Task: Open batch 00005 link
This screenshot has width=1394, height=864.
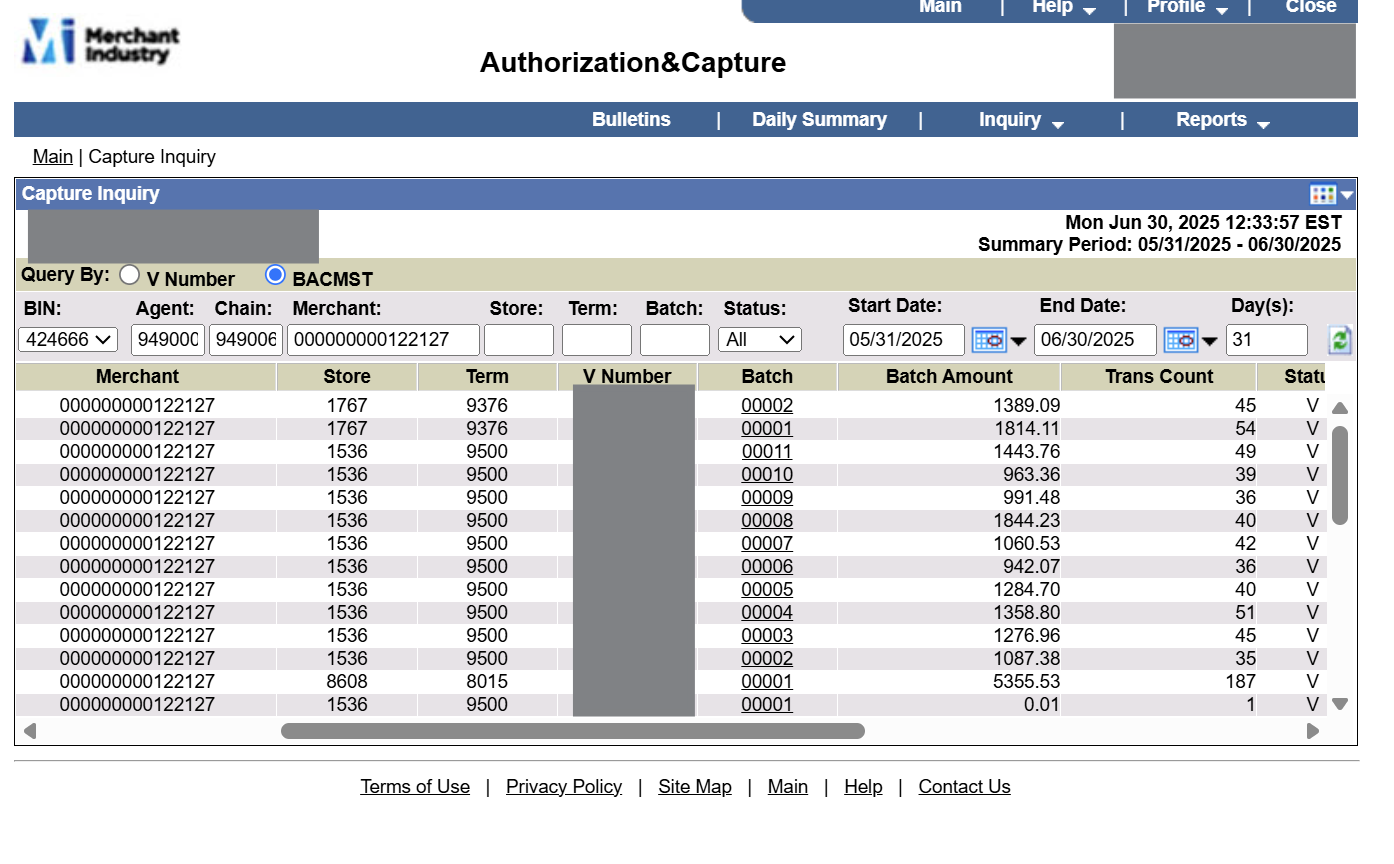Action: 767,590
